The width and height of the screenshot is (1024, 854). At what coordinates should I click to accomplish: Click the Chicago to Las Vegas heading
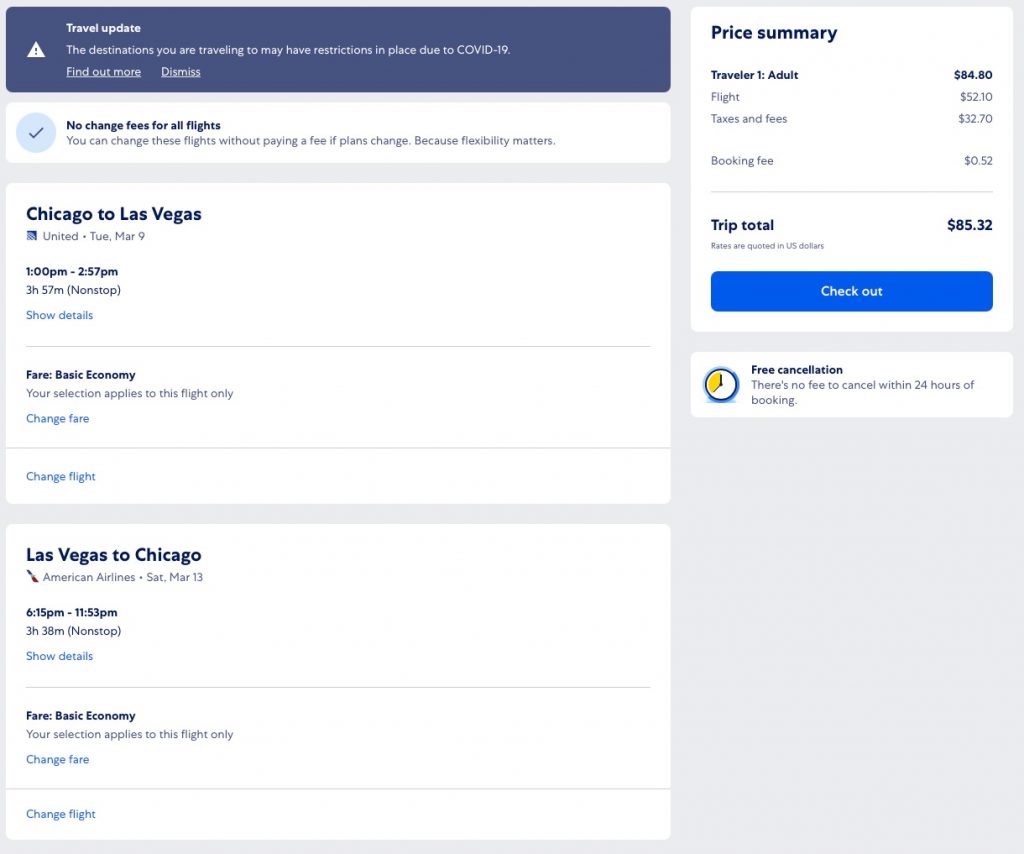114,214
